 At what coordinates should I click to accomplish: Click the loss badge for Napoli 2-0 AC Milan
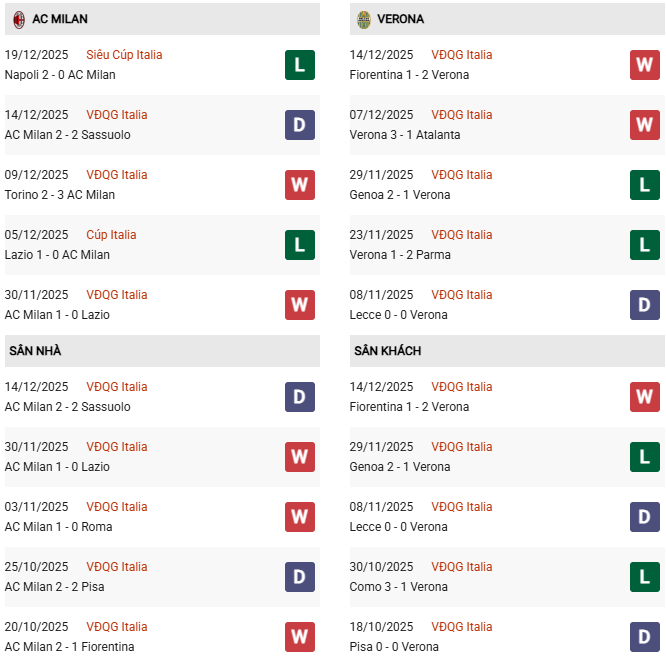pos(300,65)
